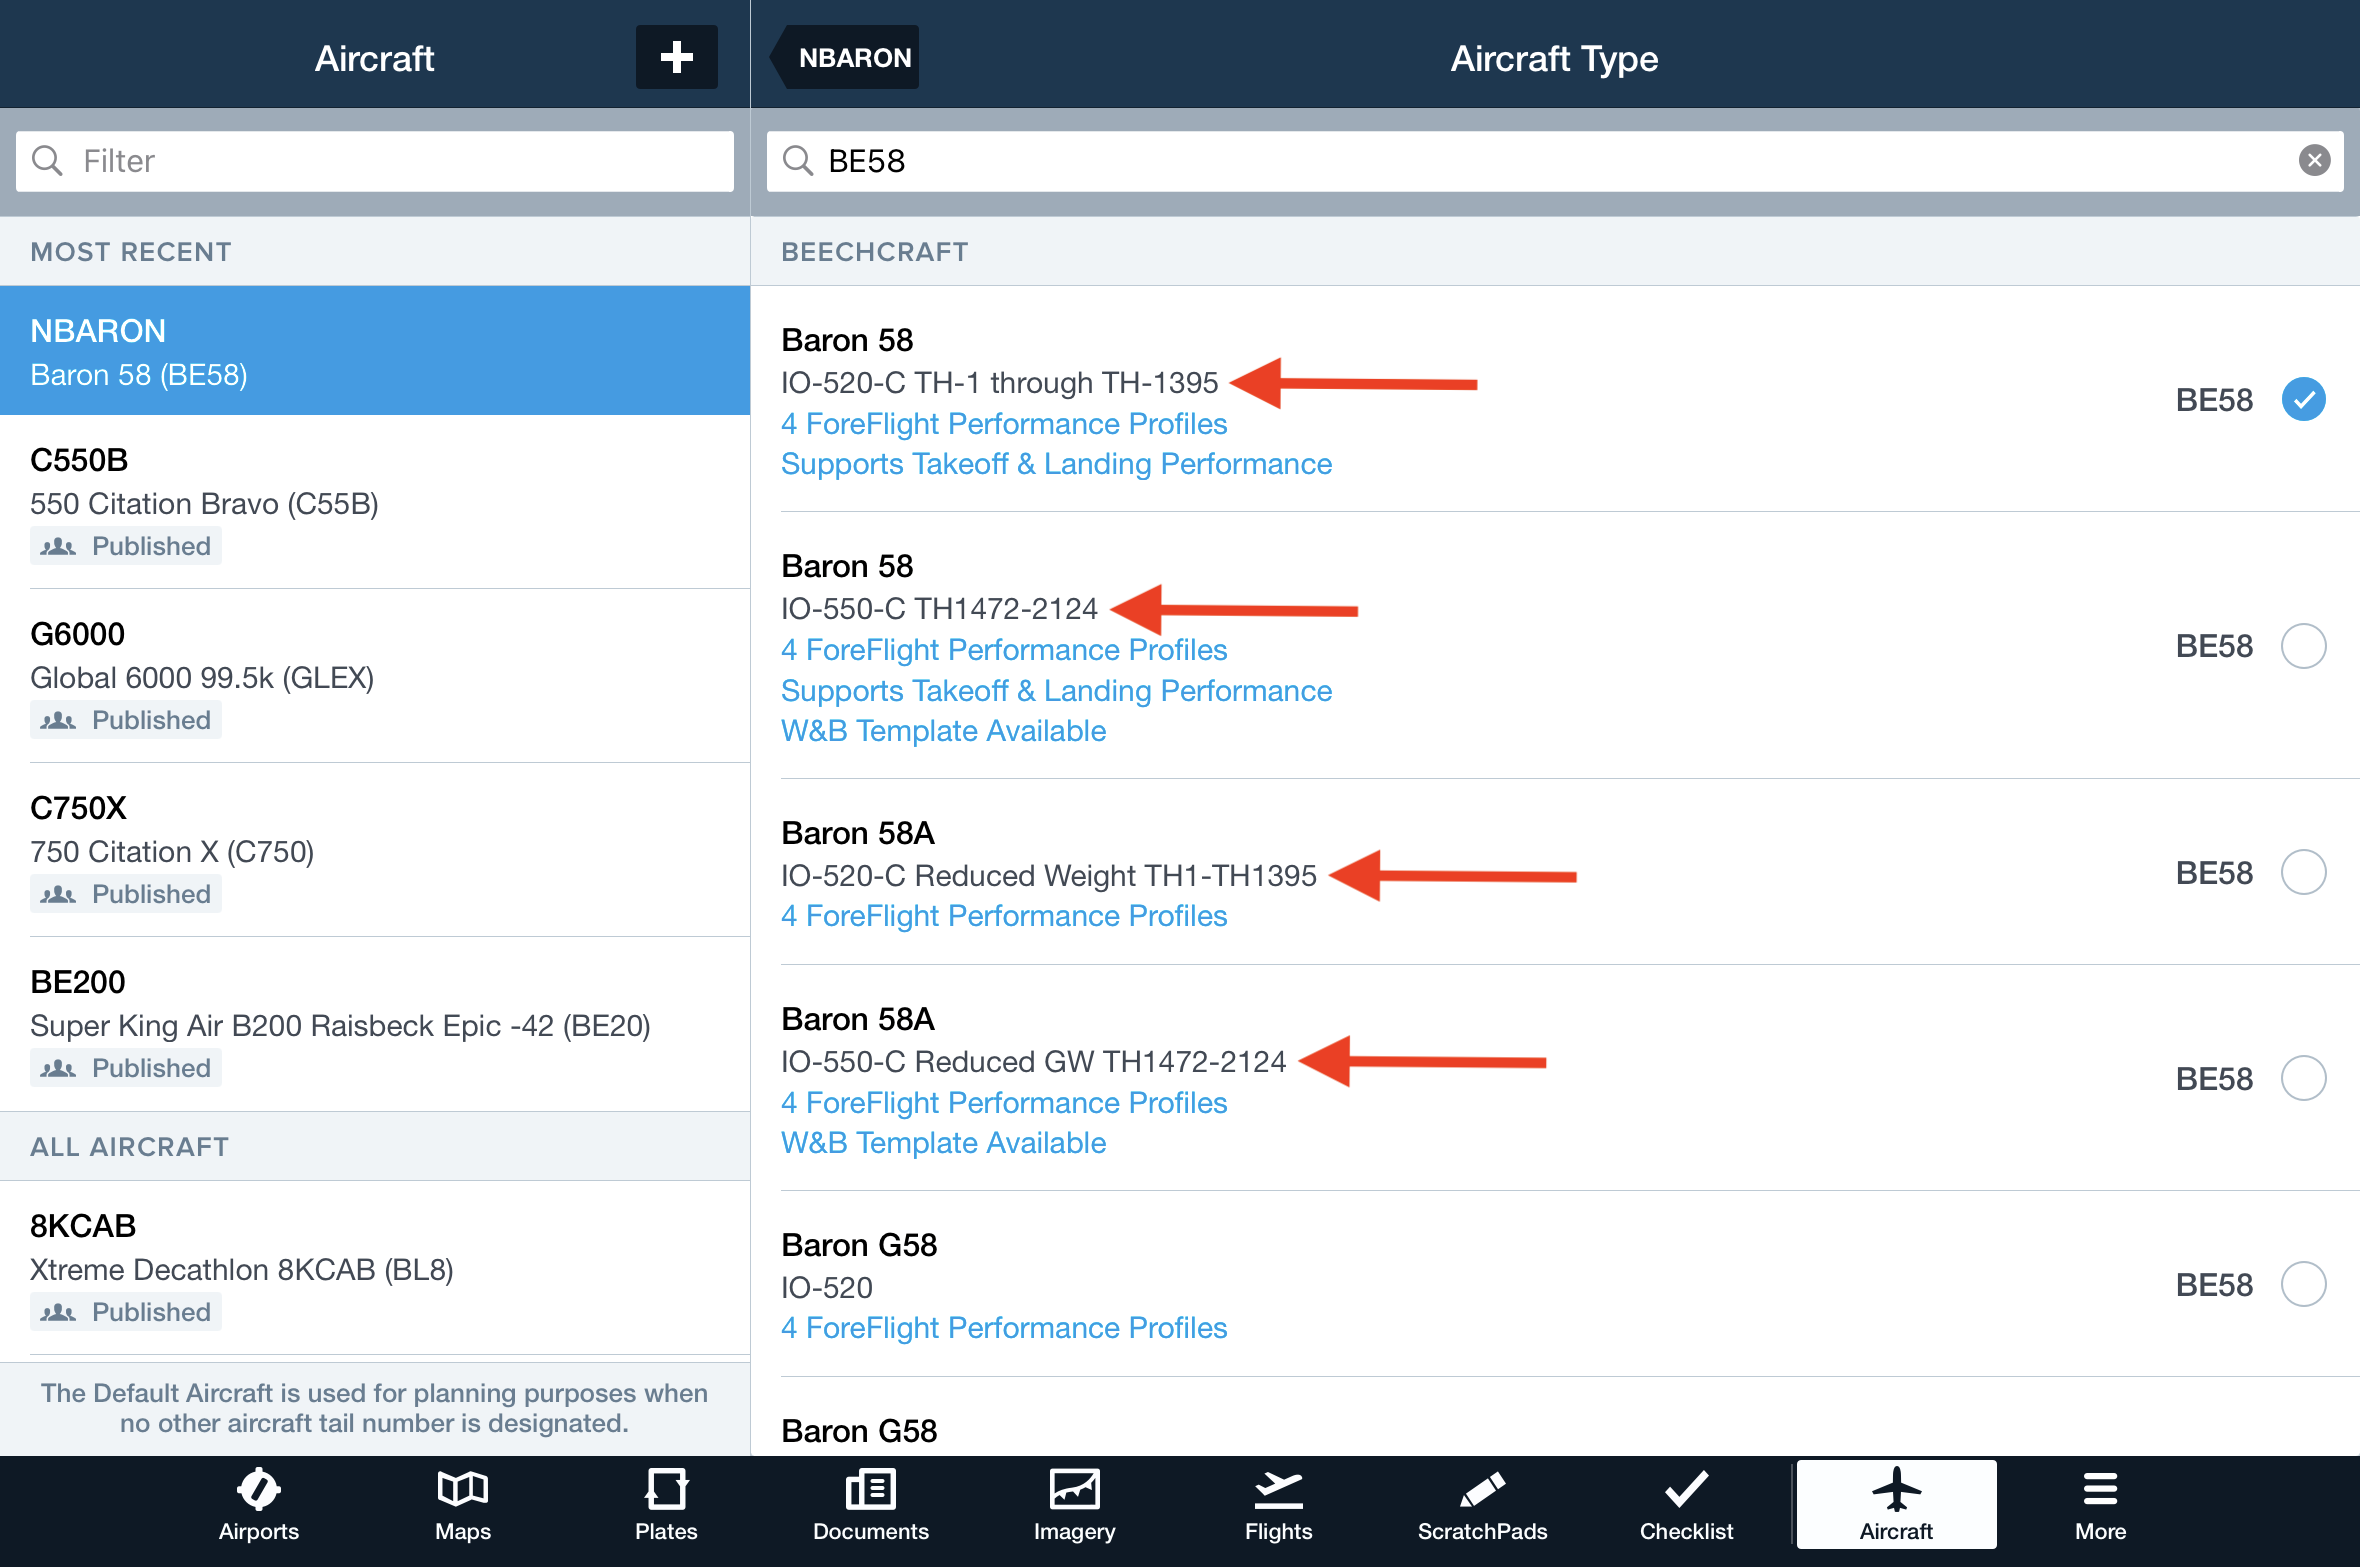This screenshot has width=2360, height=1567.
Task: Open ForeFlight Performance Profiles for Baron 58 IO-550-C
Action: click(x=1004, y=650)
